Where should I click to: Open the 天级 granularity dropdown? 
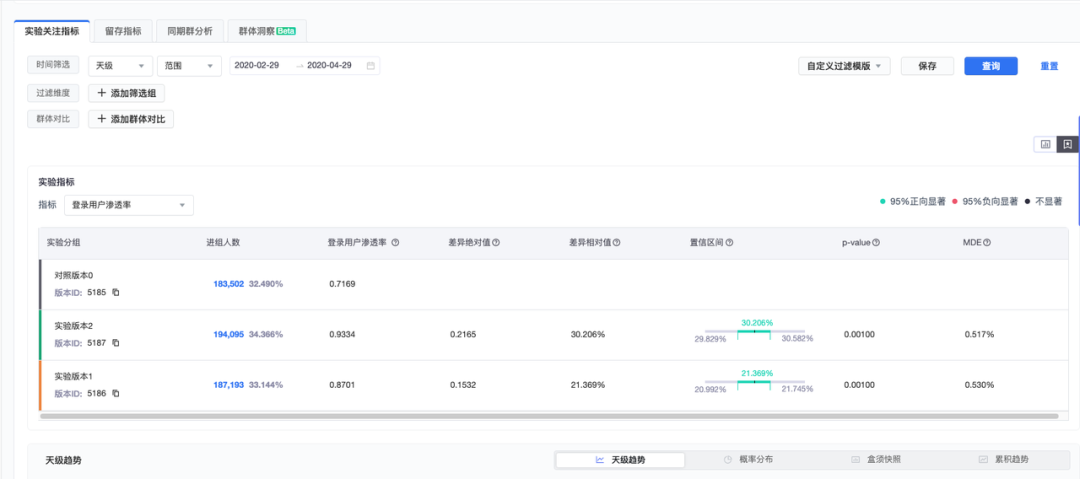pyautogui.click(x=121, y=65)
